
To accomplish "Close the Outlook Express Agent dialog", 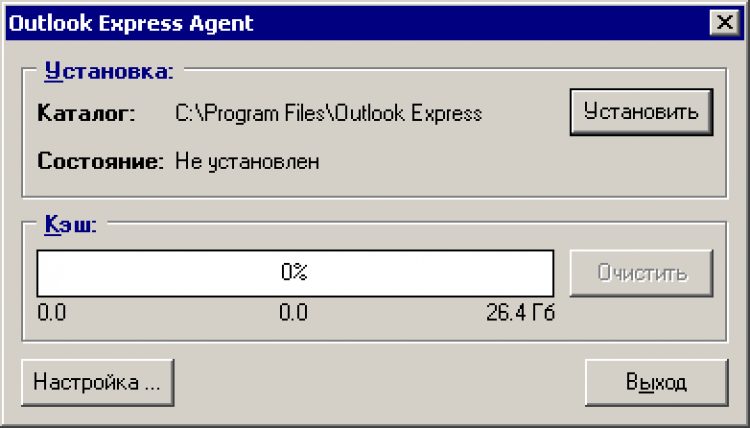I will pyautogui.click(x=721, y=23).
